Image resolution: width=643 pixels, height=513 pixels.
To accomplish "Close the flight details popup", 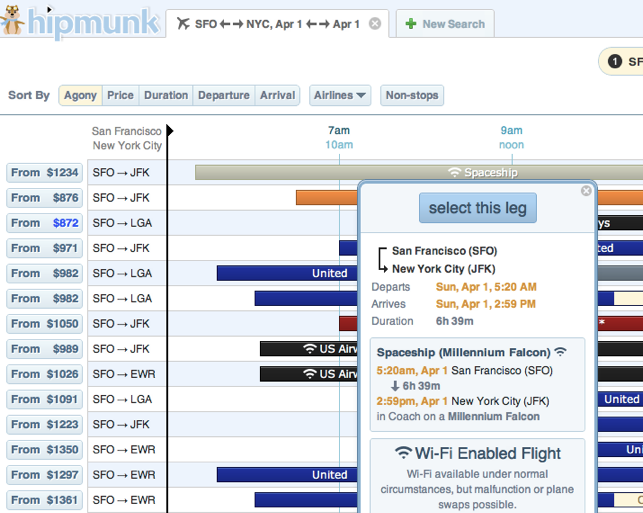I will click(586, 191).
